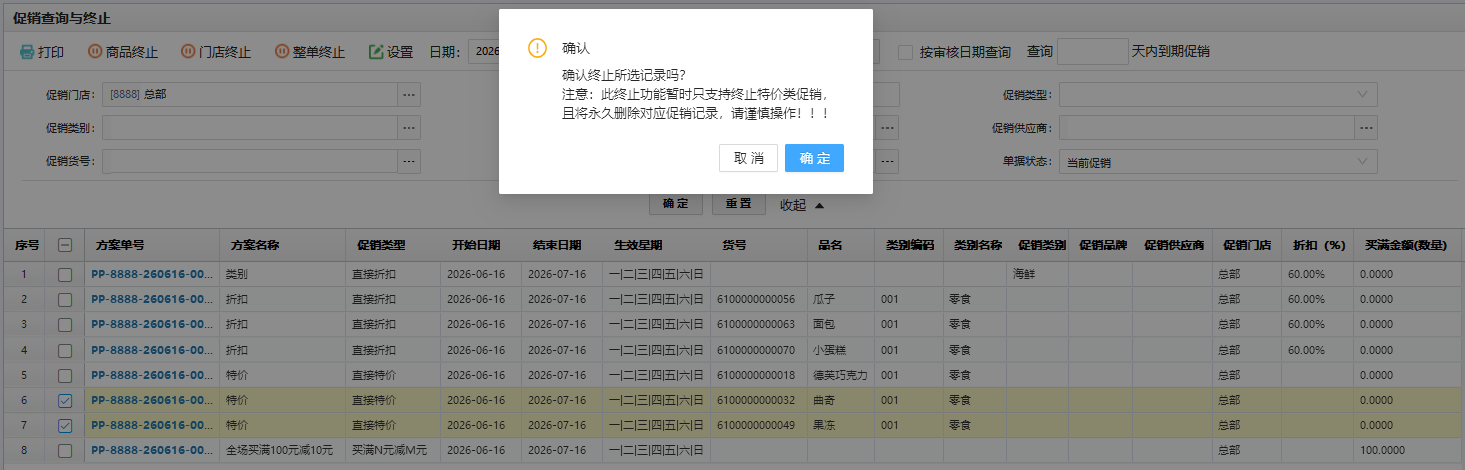
Task: Click the 促销货号 input field
Action: click(x=250, y=161)
